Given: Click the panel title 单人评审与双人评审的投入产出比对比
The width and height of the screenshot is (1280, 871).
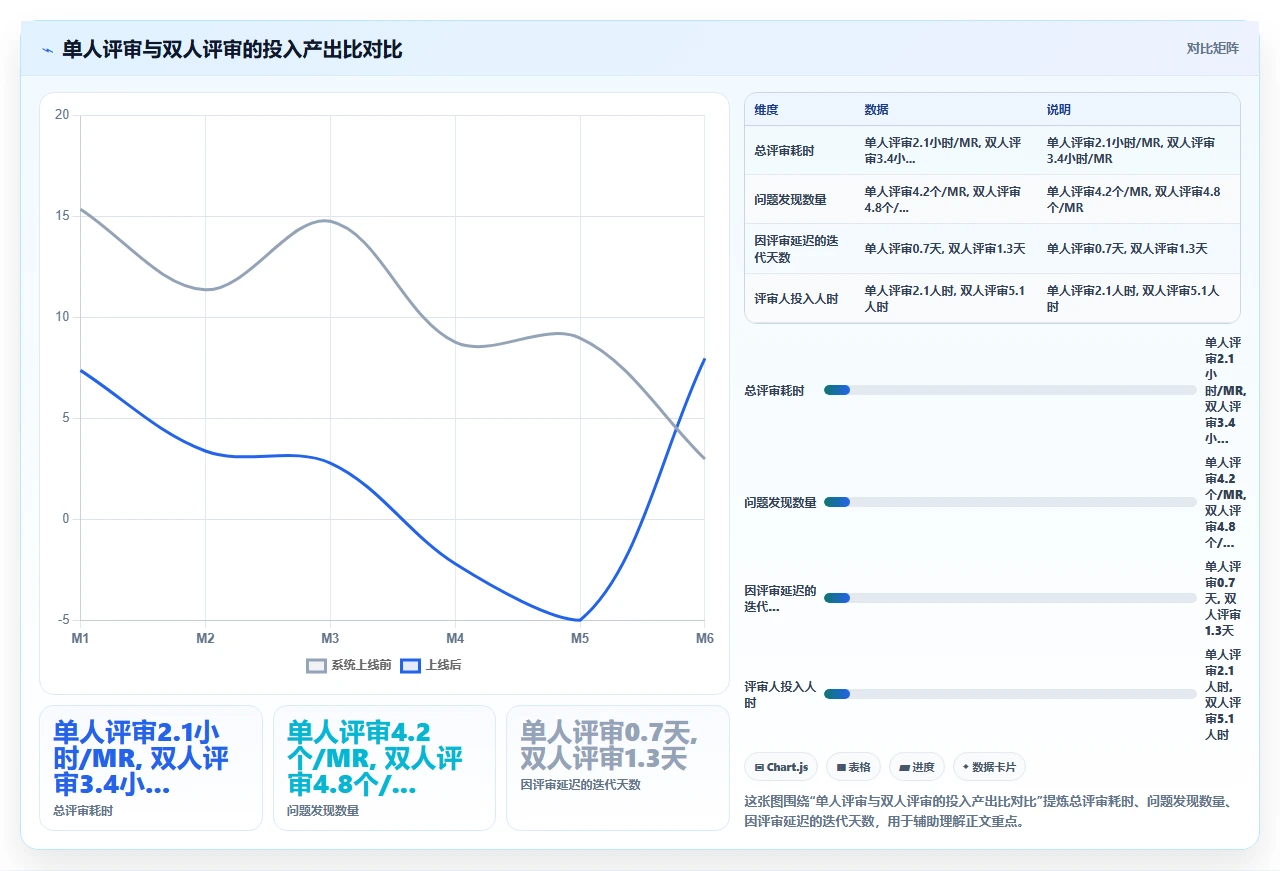Looking at the screenshot, I should tap(232, 49).
